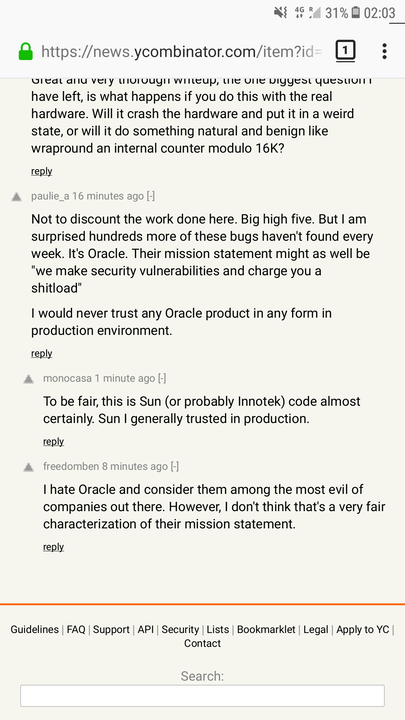Open the browser three-dot menu
Image resolution: width=405 pixels, height=720 pixels.
pos(384,51)
